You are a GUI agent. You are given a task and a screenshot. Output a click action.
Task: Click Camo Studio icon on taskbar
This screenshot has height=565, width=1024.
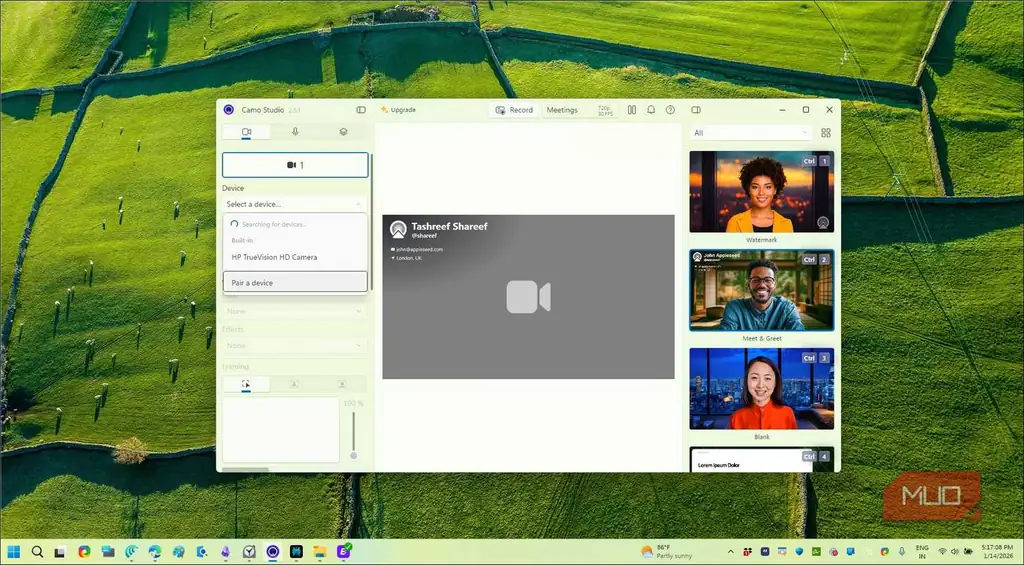(273, 552)
